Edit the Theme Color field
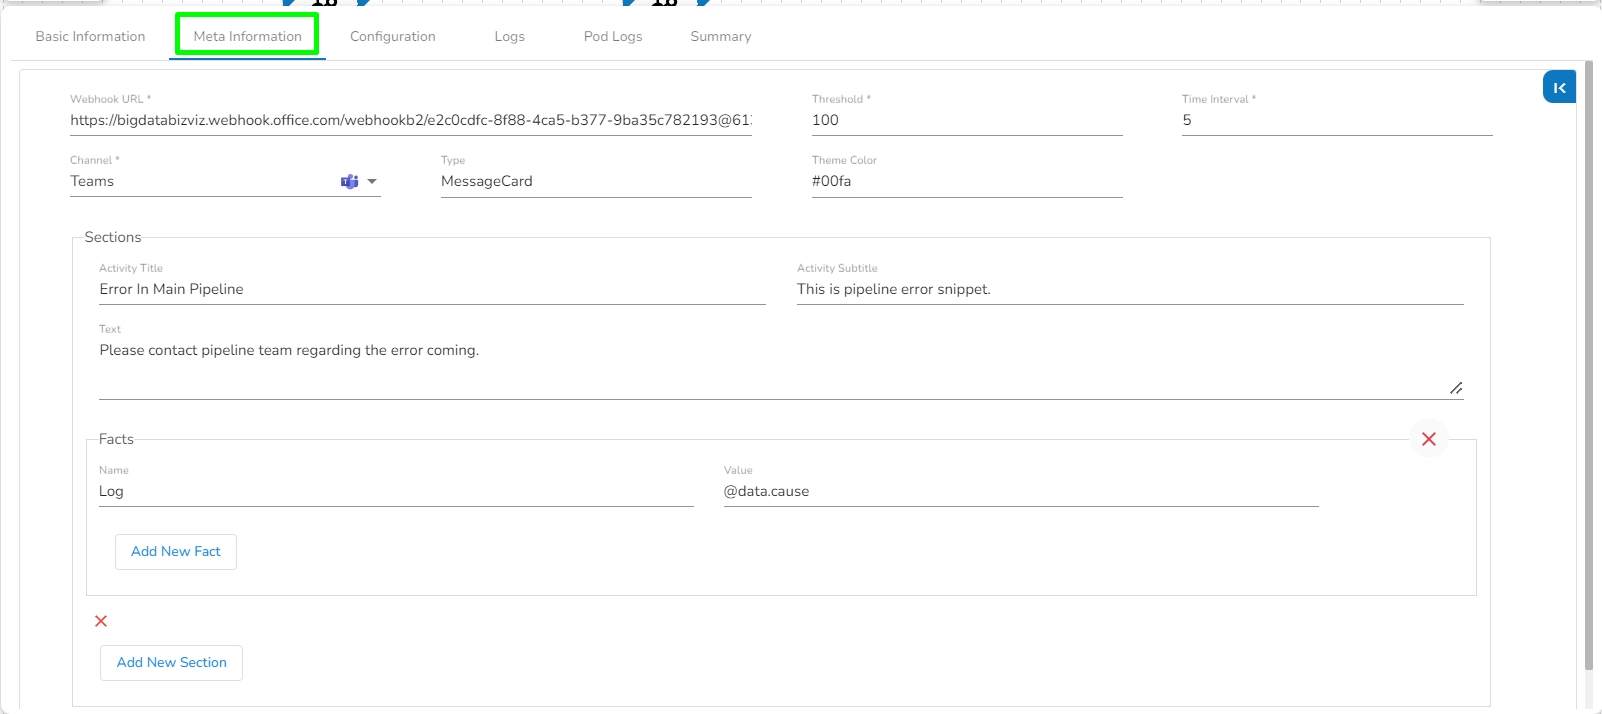 click(x=966, y=181)
